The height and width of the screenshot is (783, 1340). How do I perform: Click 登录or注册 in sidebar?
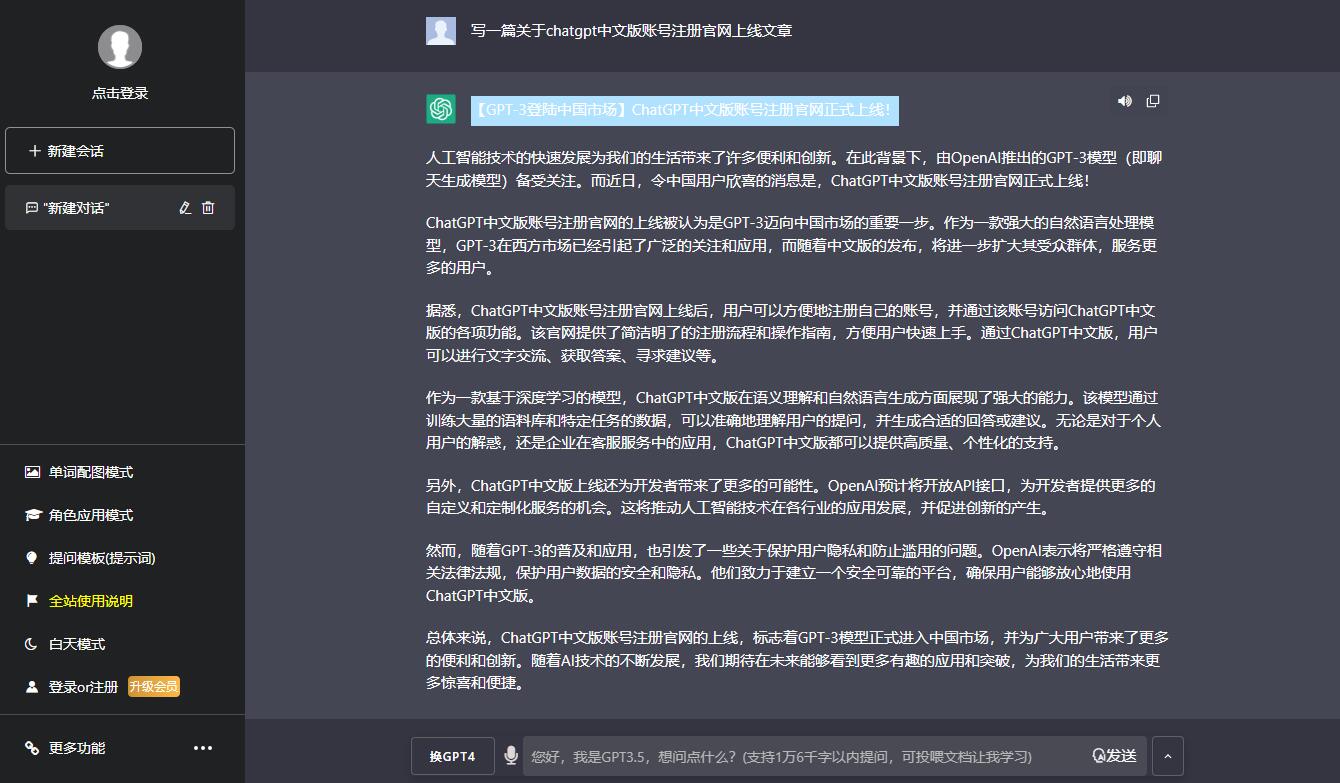coord(83,687)
